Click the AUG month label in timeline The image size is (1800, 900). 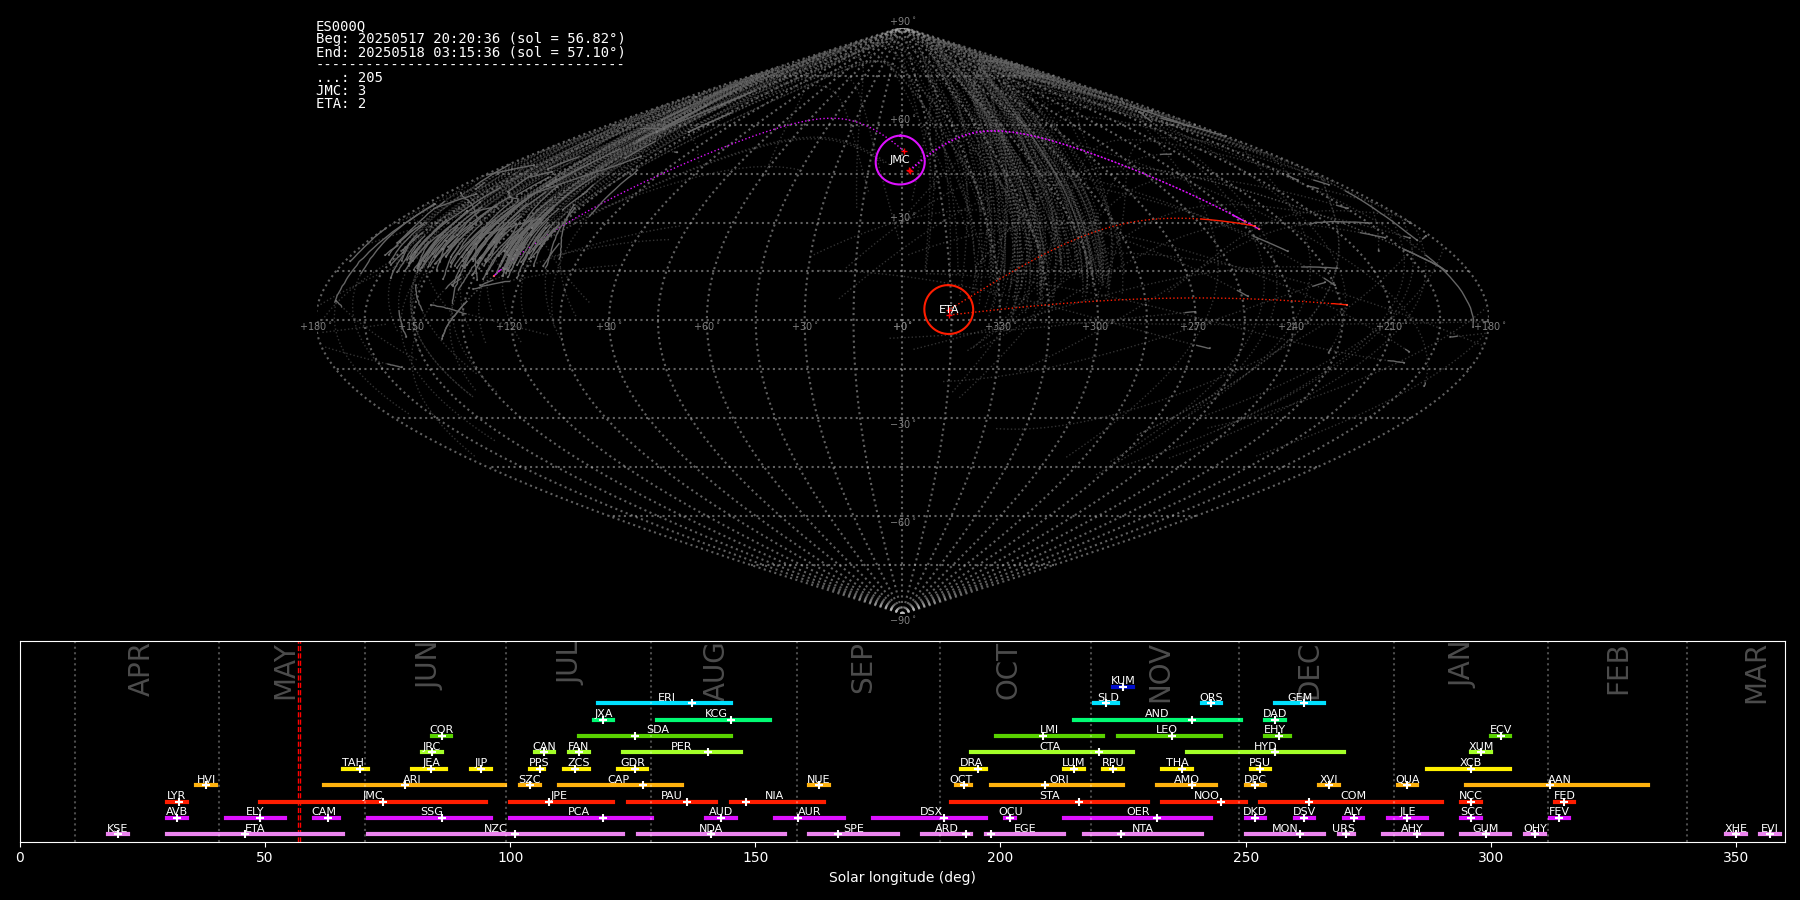(714, 672)
